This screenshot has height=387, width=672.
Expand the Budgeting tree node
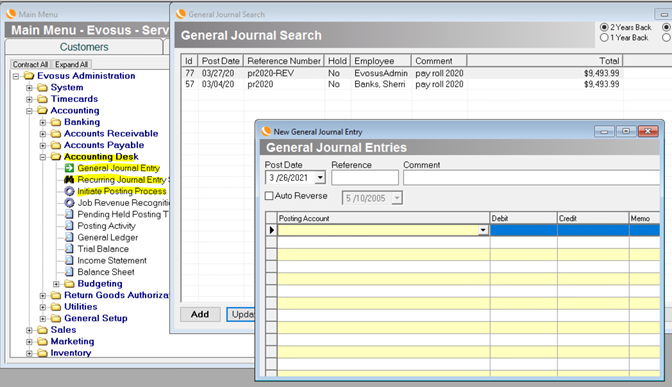tap(56, 284)
